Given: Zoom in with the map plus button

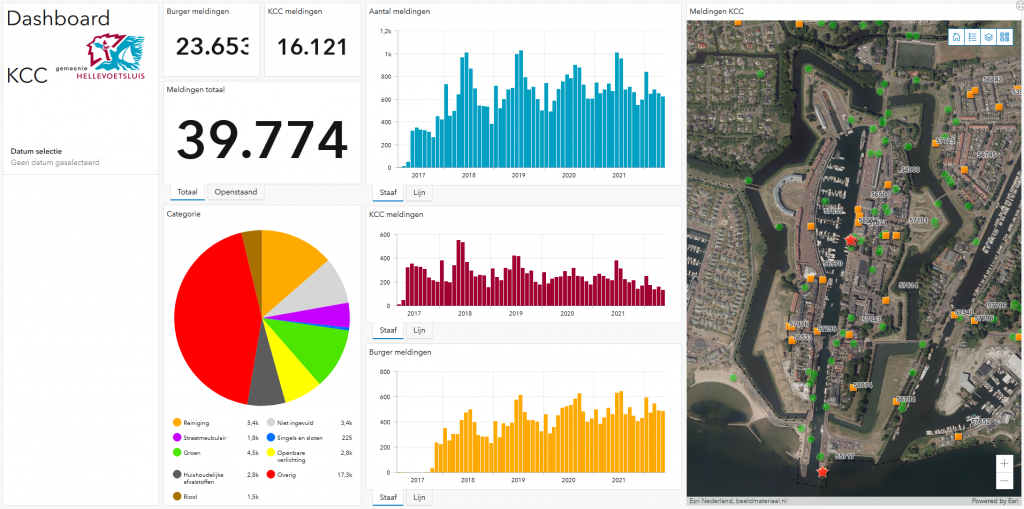Looking at the screenshot, I should (1004, 463).
